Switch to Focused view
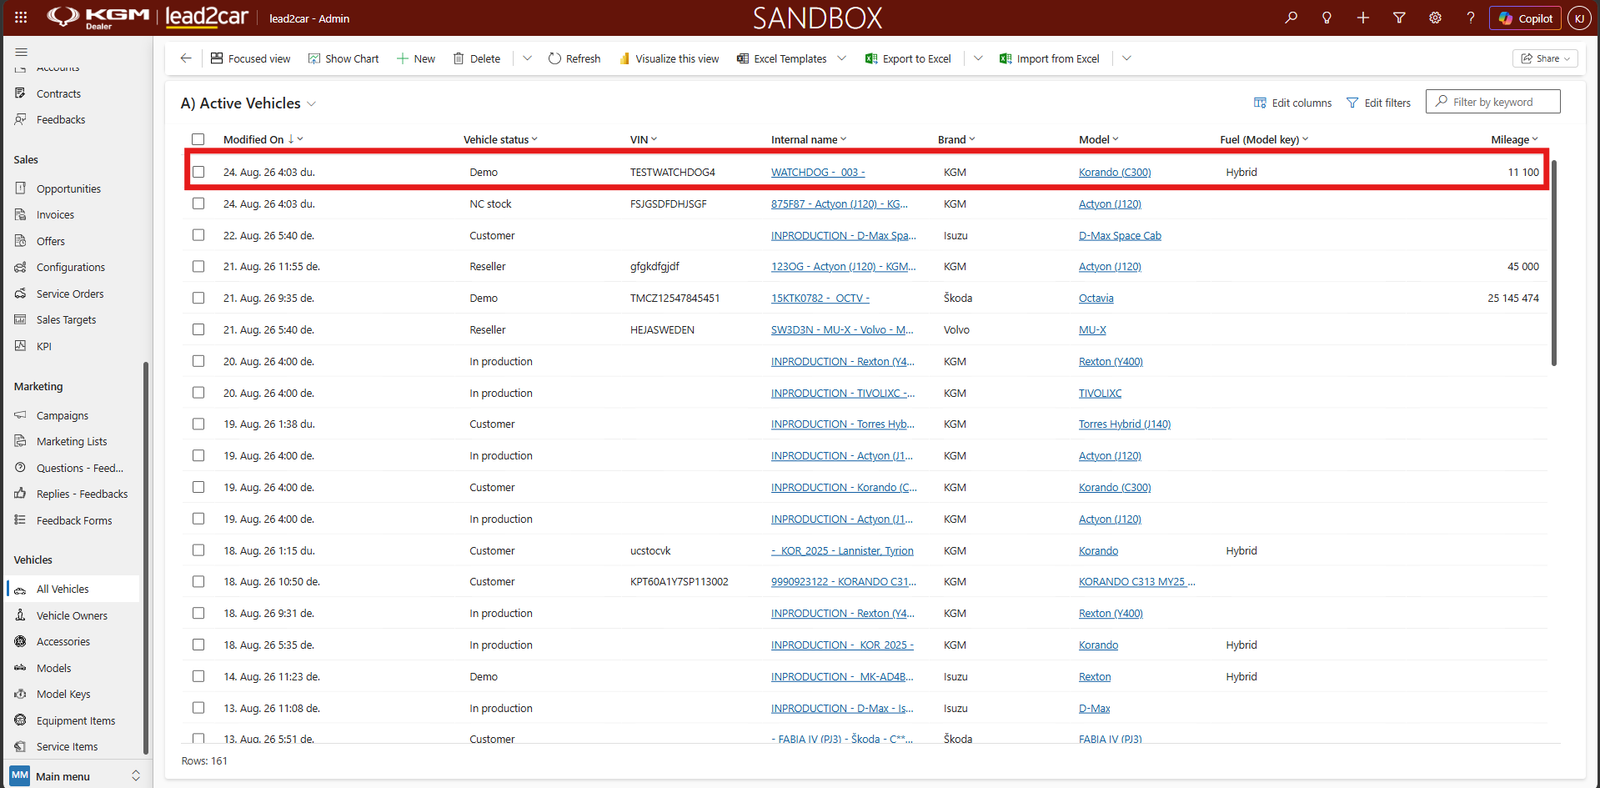 [250, 59]
